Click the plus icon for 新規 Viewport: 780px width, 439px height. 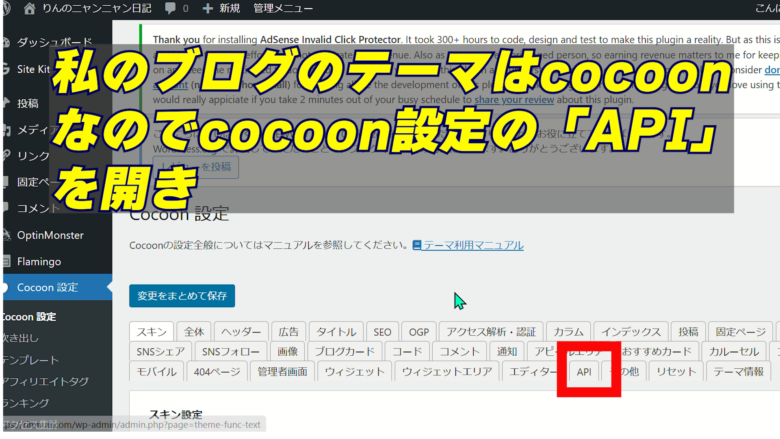pos(208,8)
